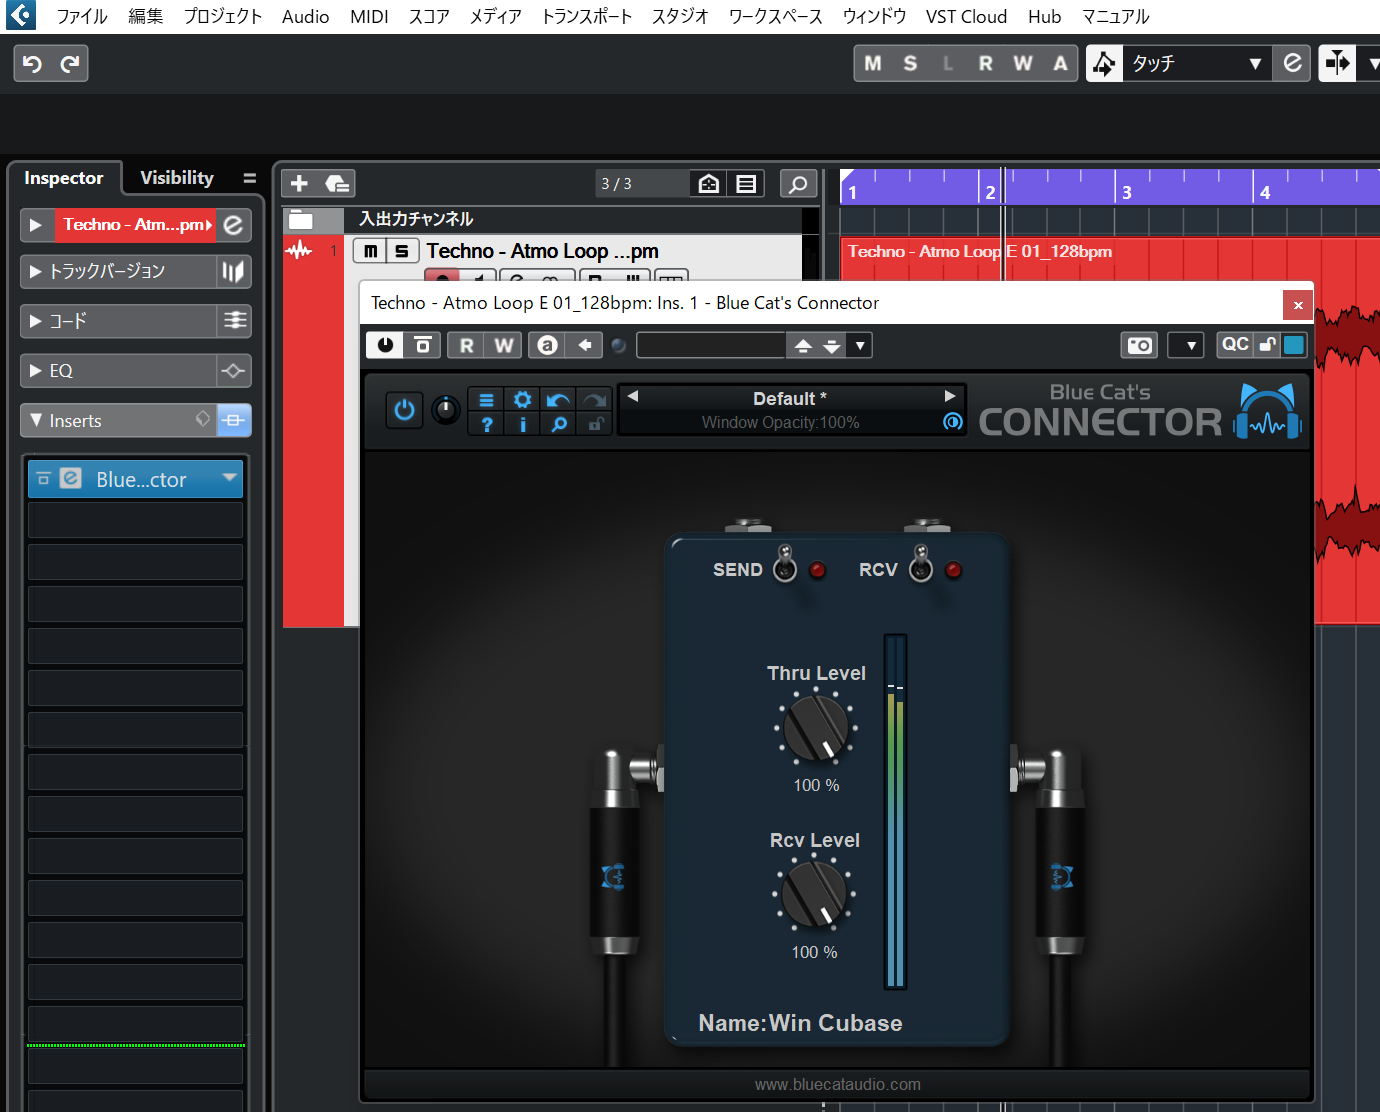Open the track list filter icon
Image resolution: width=1380 pixels, height=1112 pixels.
click(746, 183)
